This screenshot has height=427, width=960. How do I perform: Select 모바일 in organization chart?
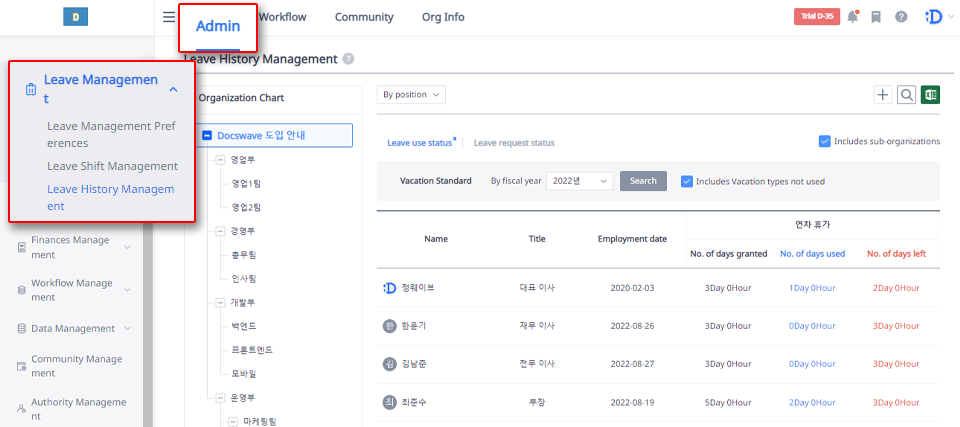(244, 374)
